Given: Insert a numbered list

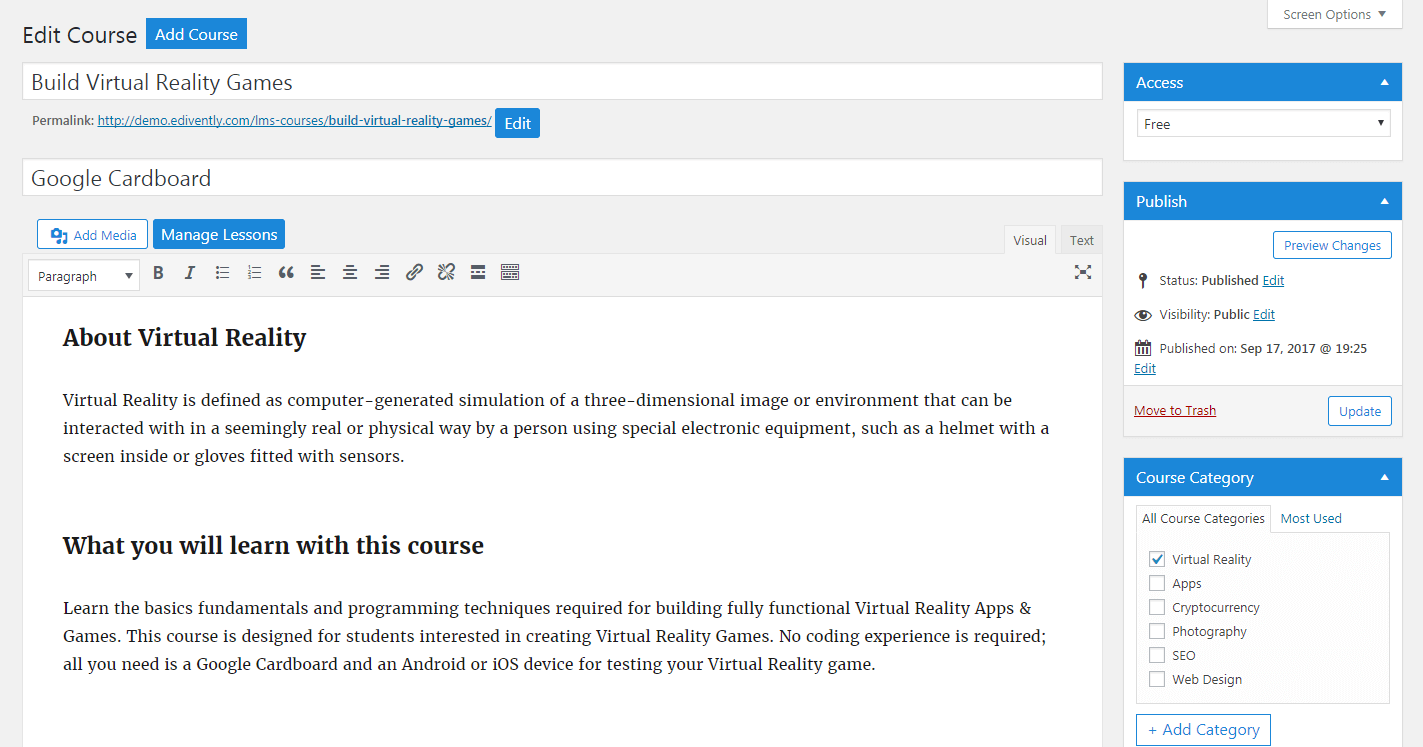Looking at the screenshot, I should [x=254, y=272].
